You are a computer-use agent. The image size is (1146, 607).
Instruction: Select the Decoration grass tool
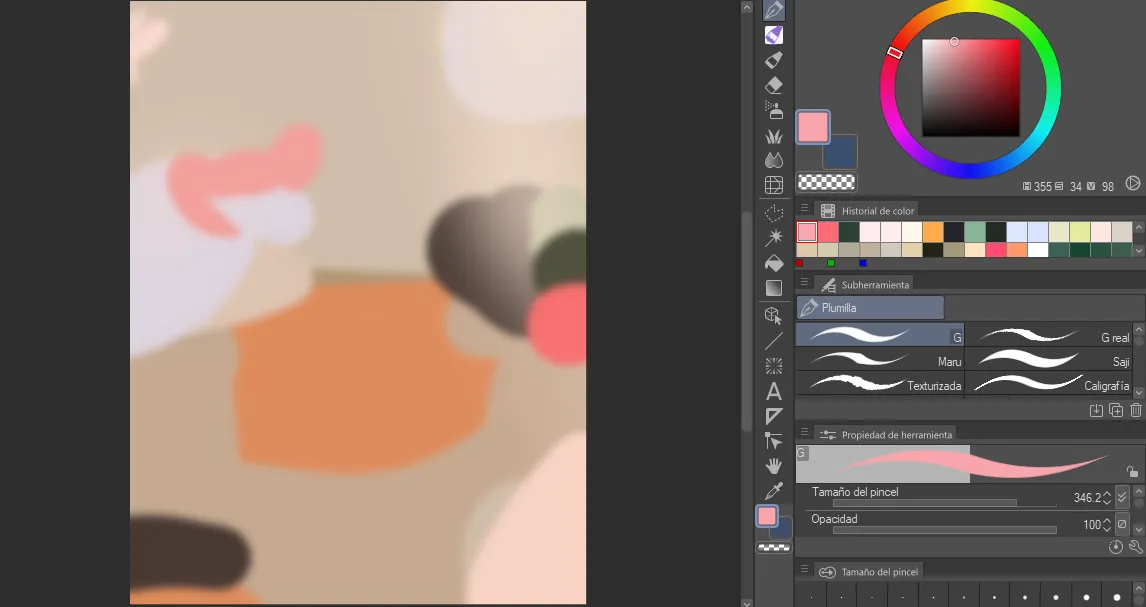[x=773, y=136]
